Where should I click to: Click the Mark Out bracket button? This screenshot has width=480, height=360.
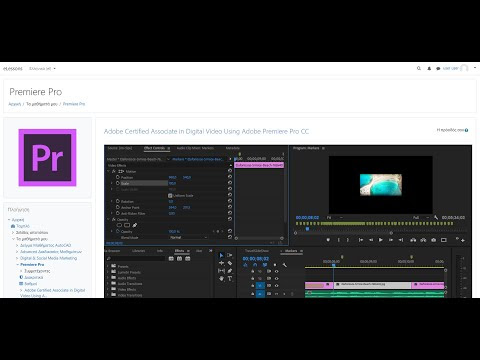tap(348, 240)
